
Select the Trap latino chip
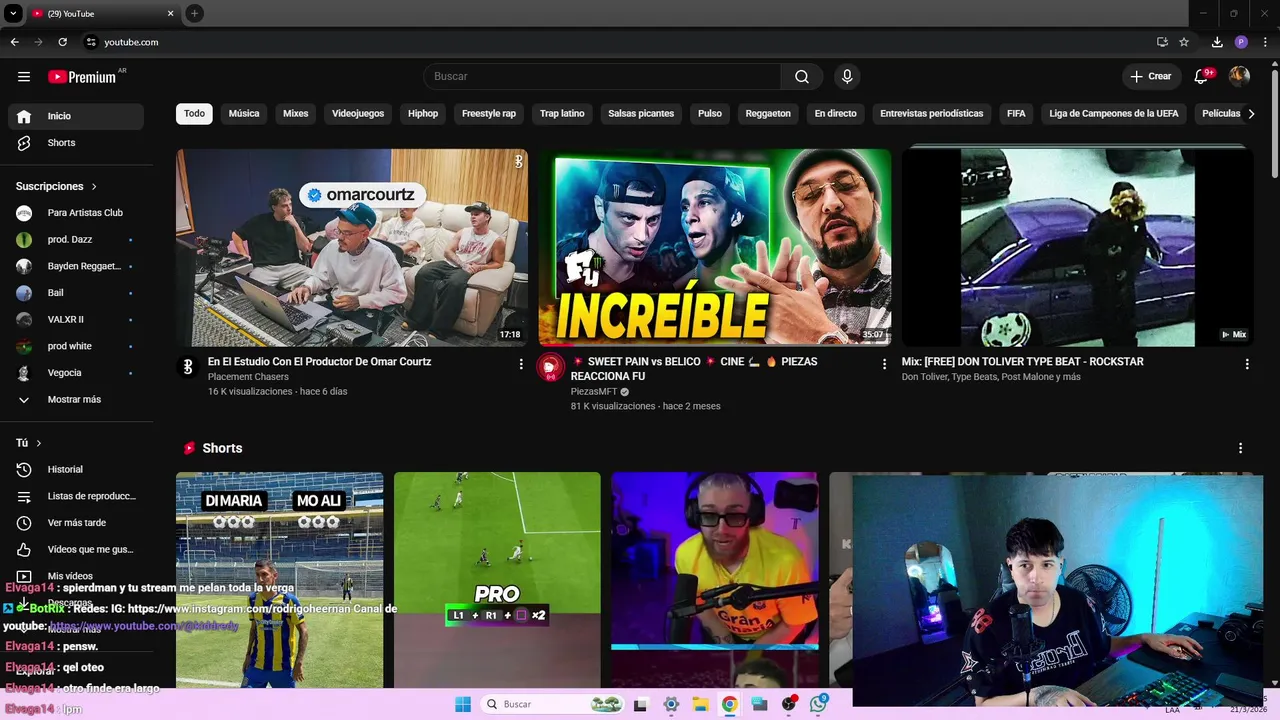[x=562, y=114]
